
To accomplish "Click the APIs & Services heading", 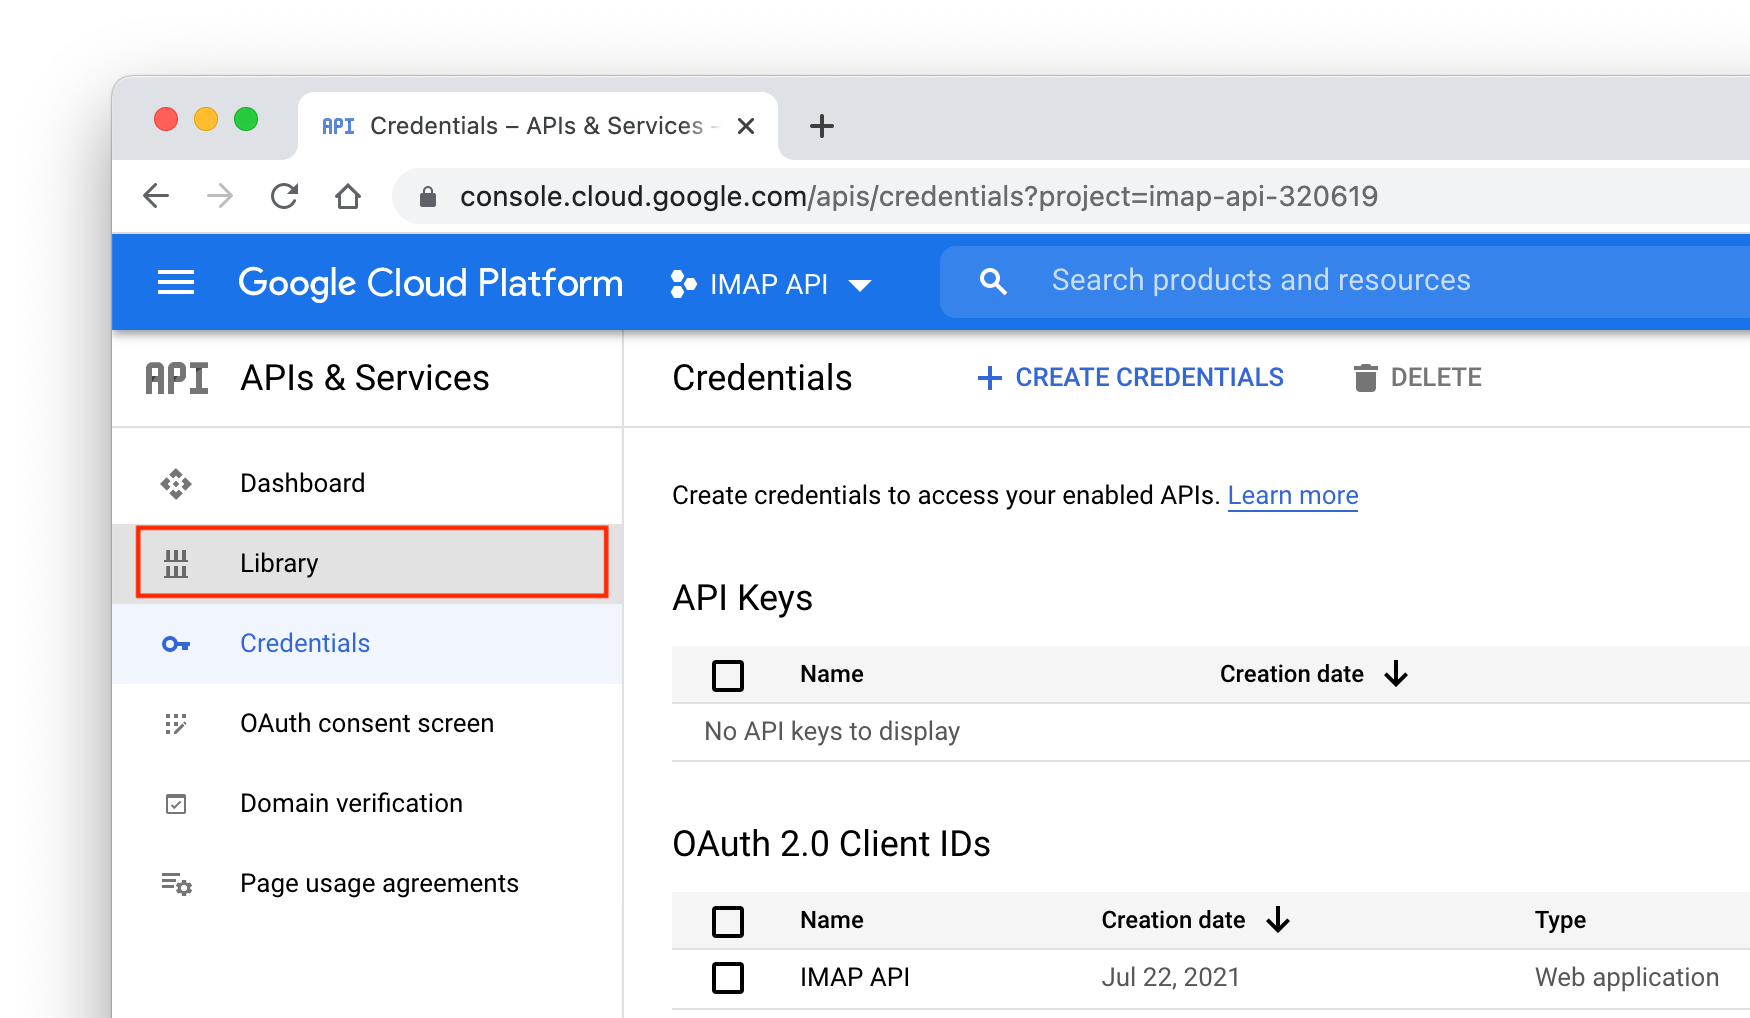I will [x=365, y=378].
